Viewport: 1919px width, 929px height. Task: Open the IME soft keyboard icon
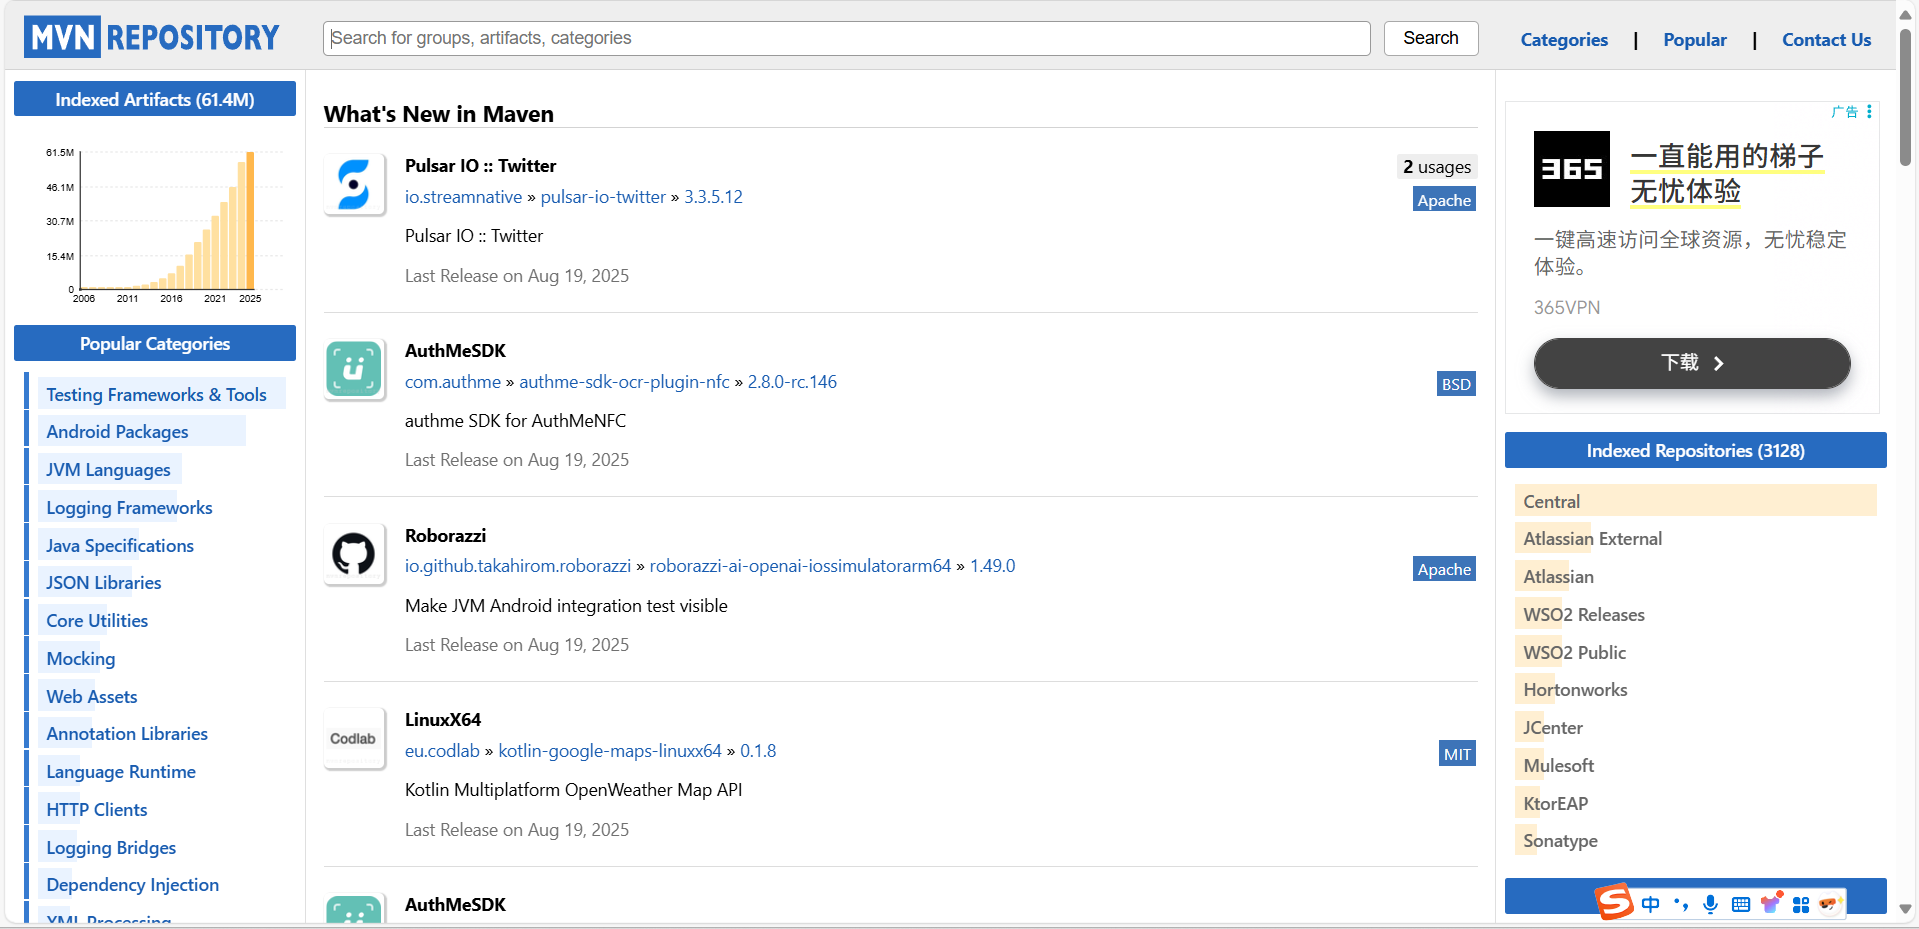(1741, 904)
